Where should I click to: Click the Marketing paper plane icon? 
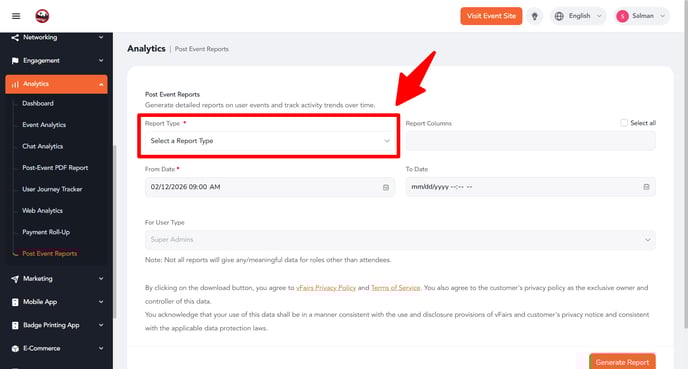click(15, 279)
